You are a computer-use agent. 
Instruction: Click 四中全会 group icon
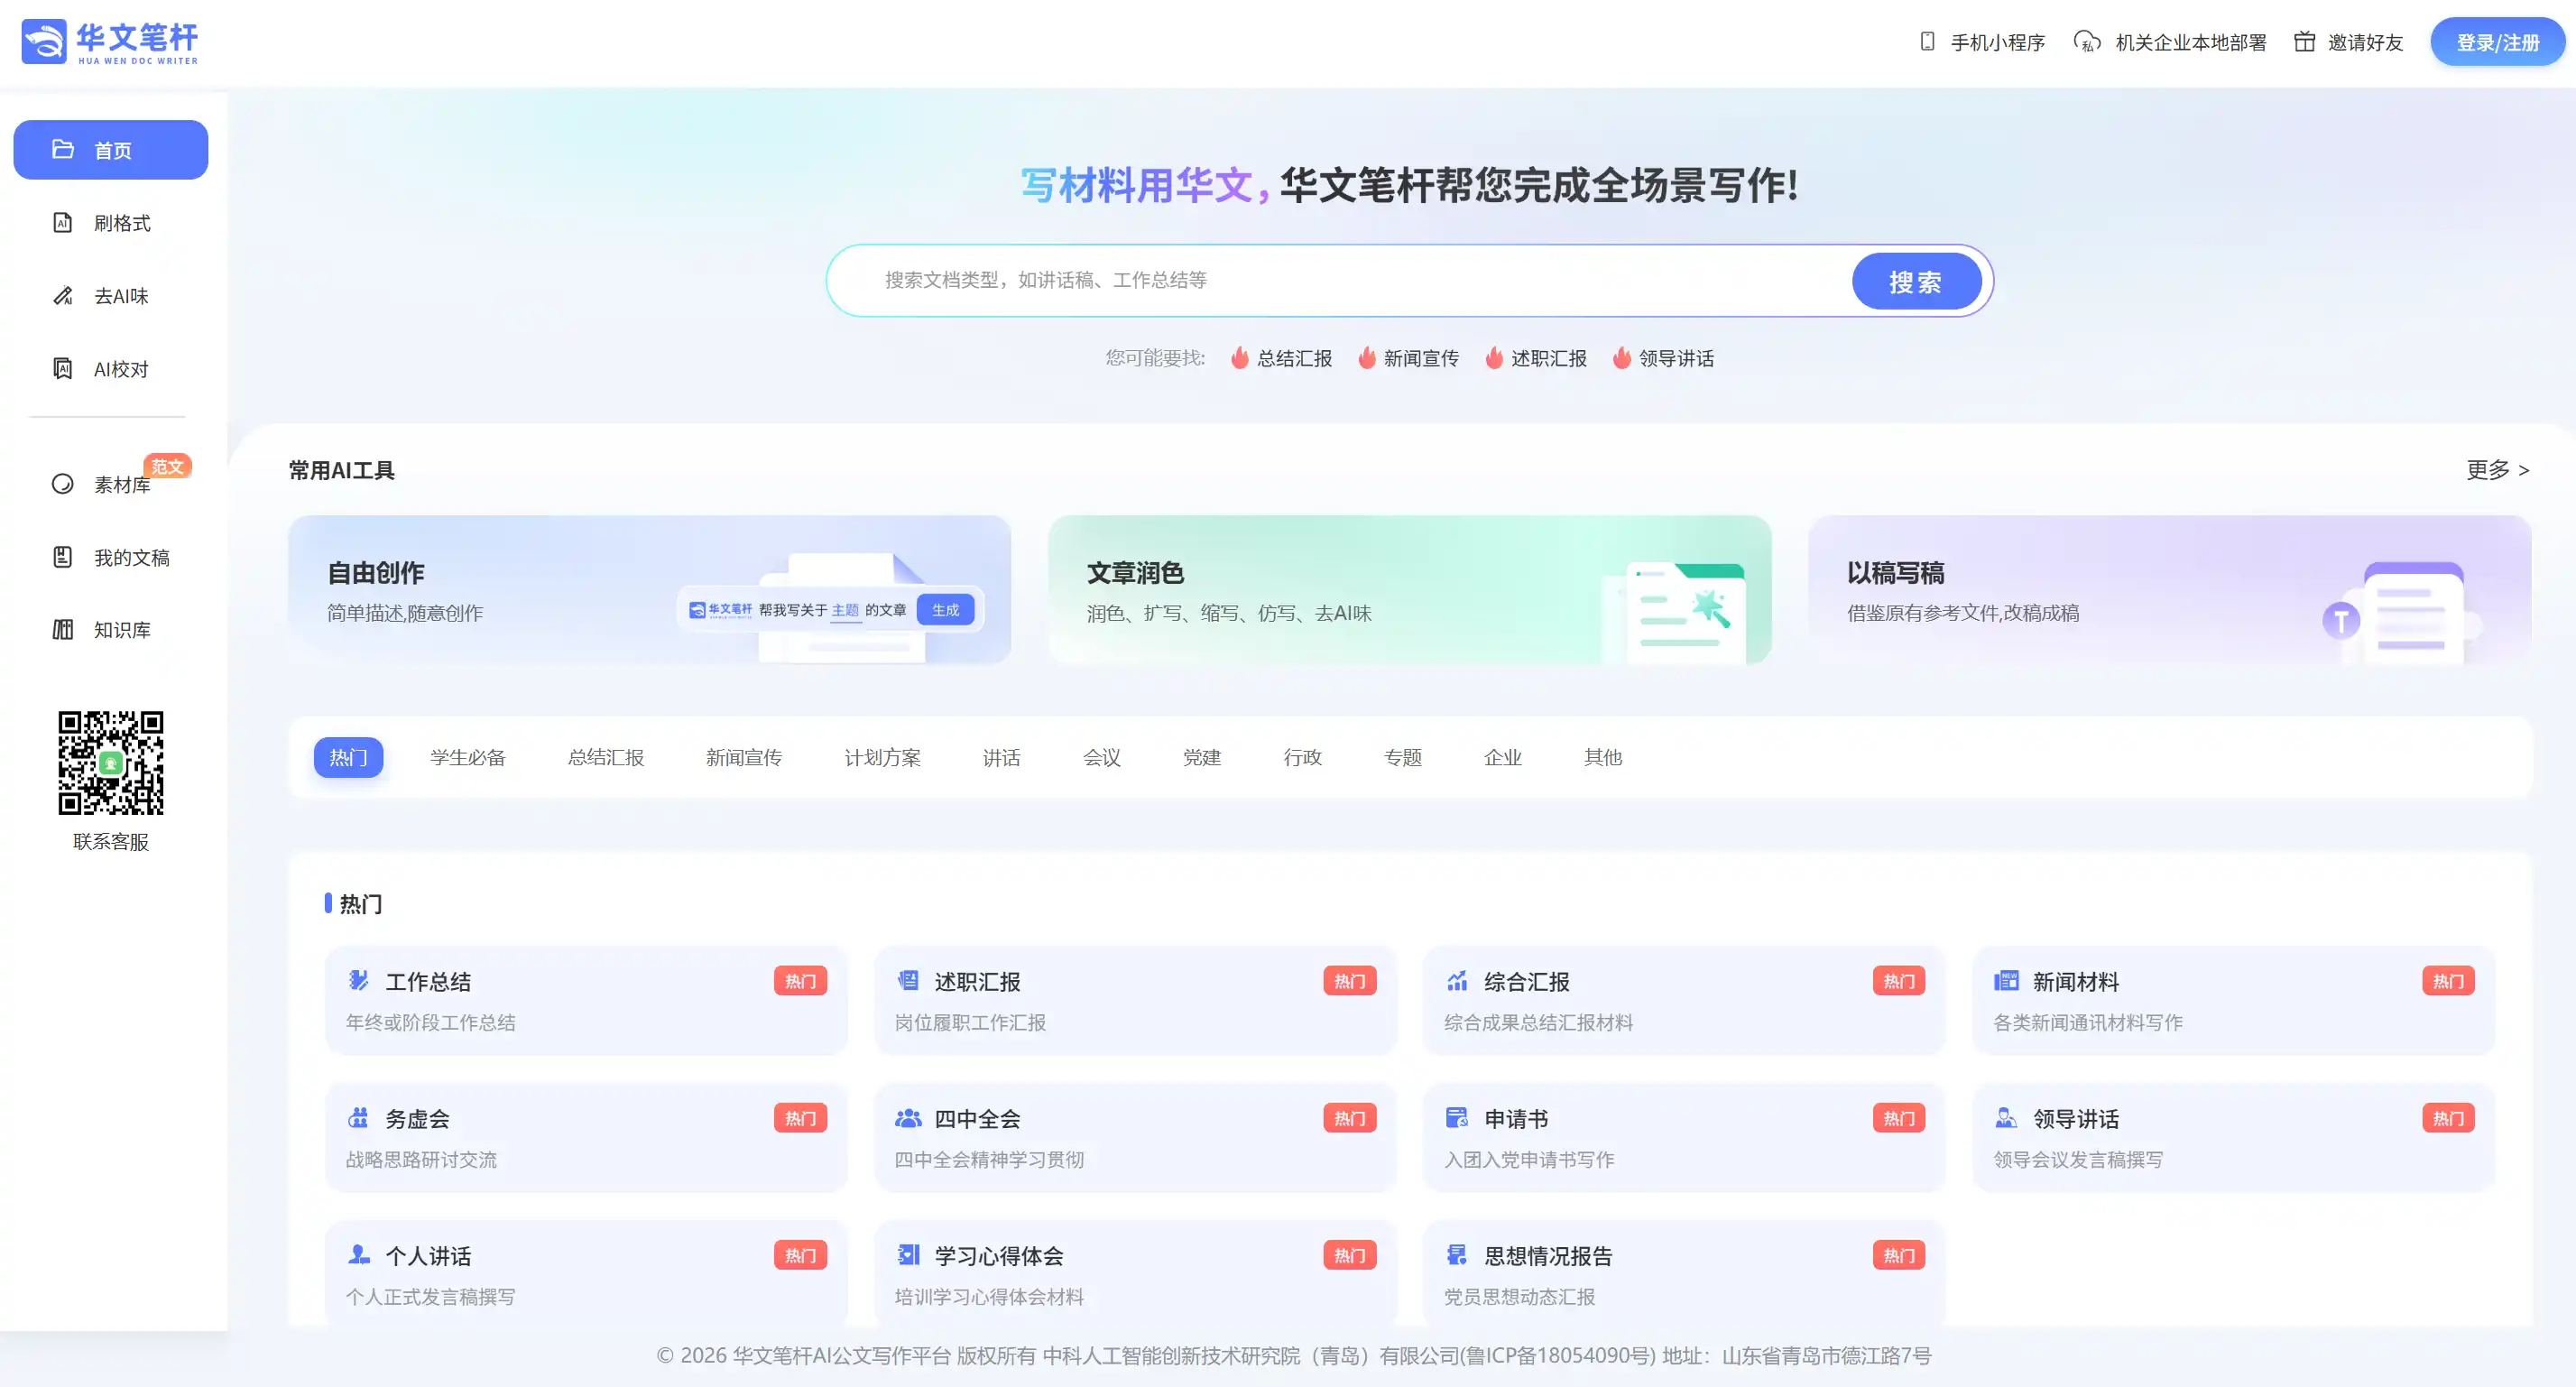coord(908,1117)
